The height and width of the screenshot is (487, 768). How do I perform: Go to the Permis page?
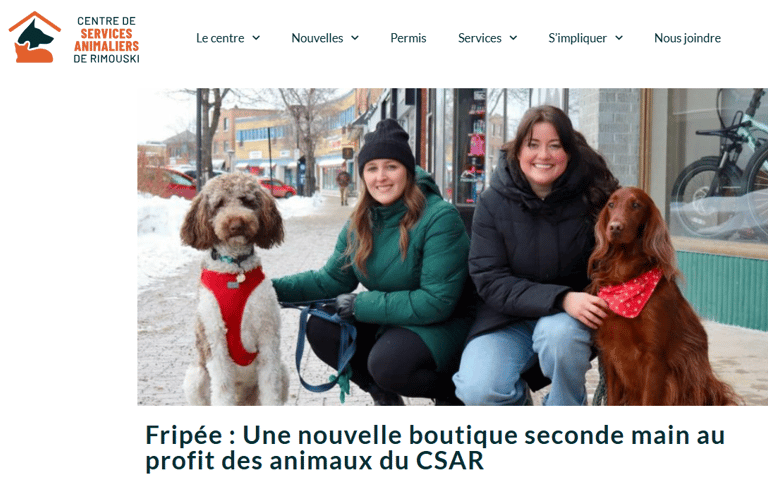(x=408, y=38)
